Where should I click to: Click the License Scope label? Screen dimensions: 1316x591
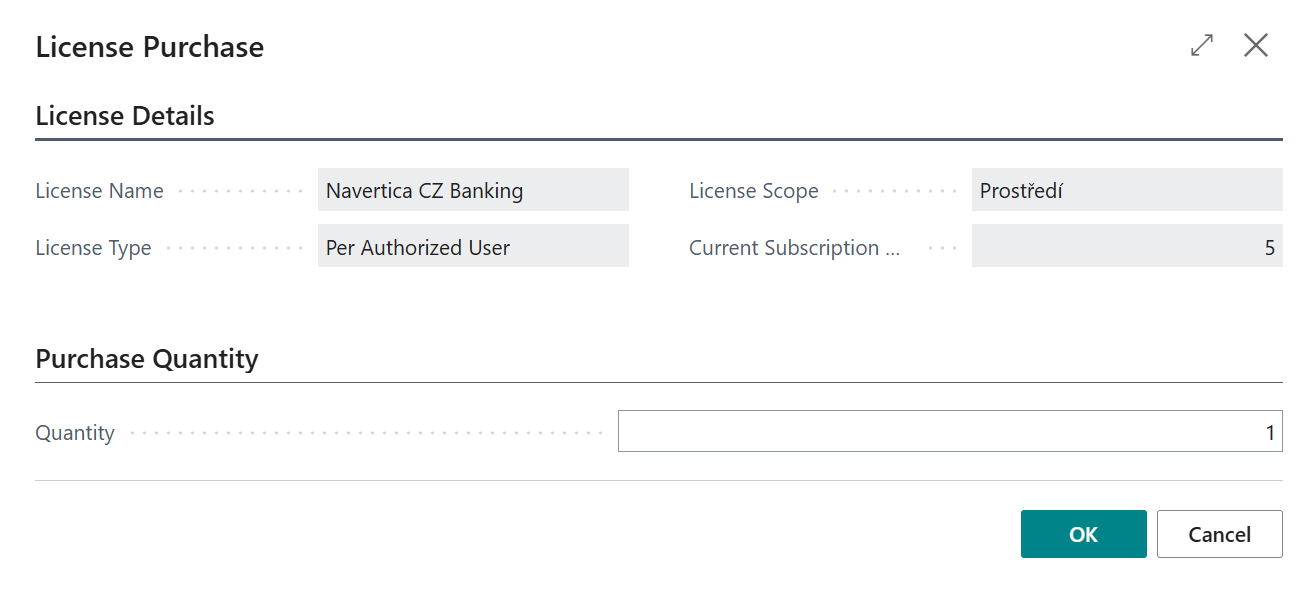pyautogui.click(x=754, y=190)
